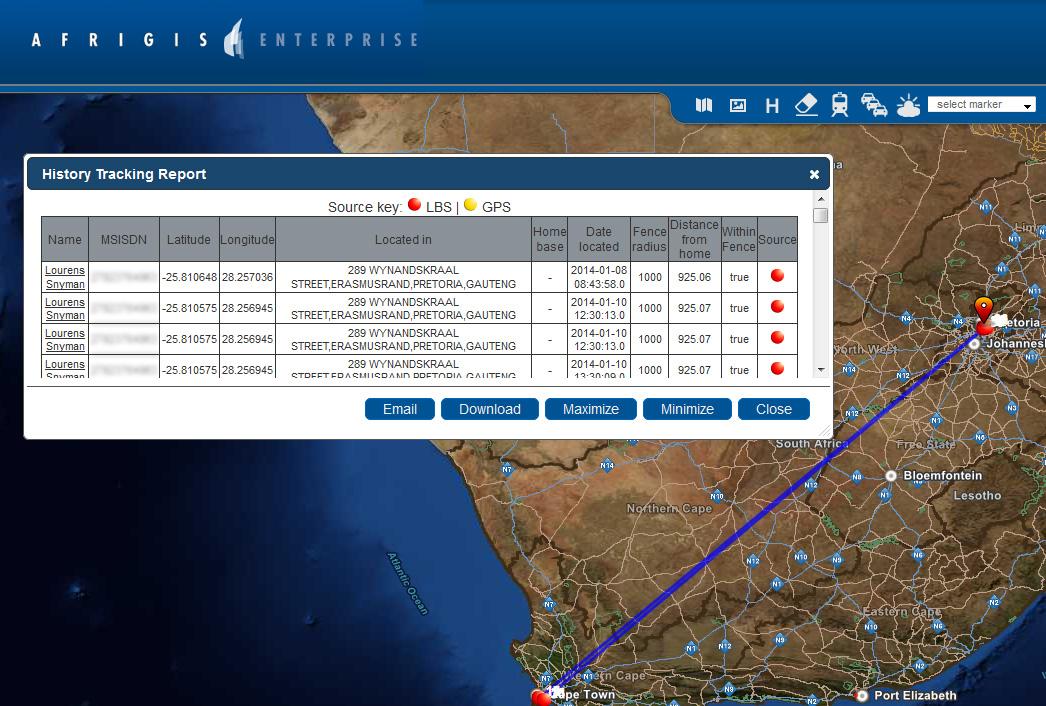Click the folded map icon in toolbar
Viewport: 1046px width, 706px height.
tap(704, 105)
